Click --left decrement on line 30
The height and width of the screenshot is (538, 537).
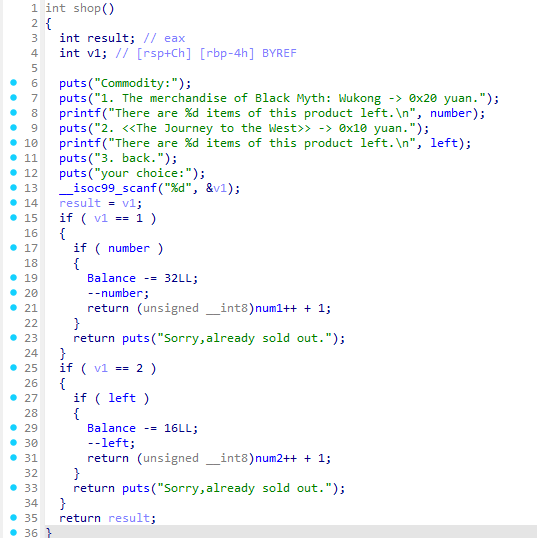click(111, 443)
